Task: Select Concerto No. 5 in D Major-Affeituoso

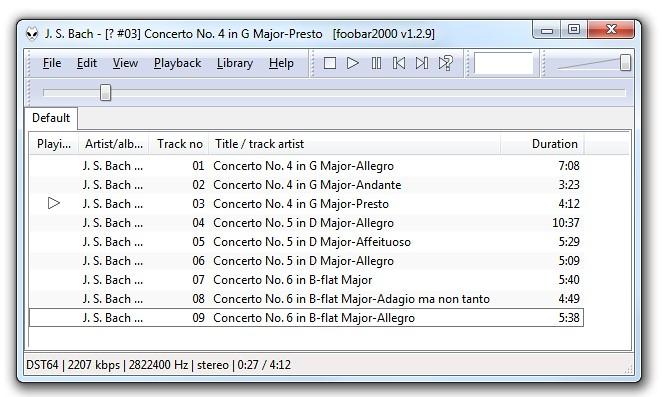Action: click(306, 242)
